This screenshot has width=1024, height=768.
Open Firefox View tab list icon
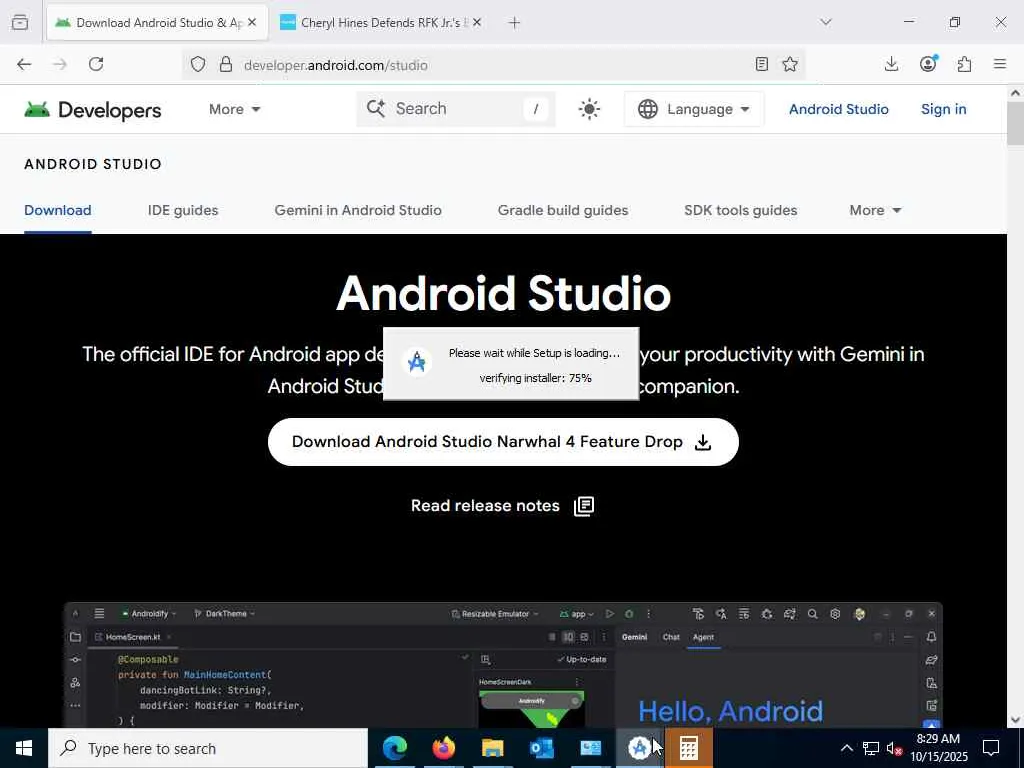pyautogui.click(x=20, y=23)
